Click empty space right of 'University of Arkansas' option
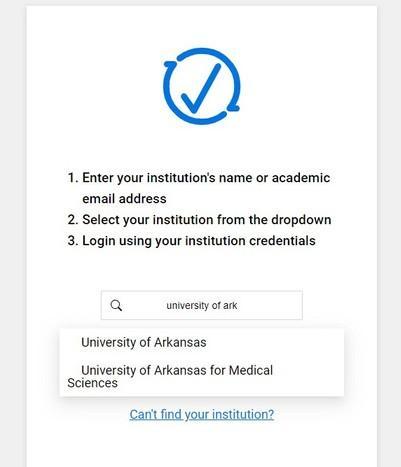 pos(273,342)
